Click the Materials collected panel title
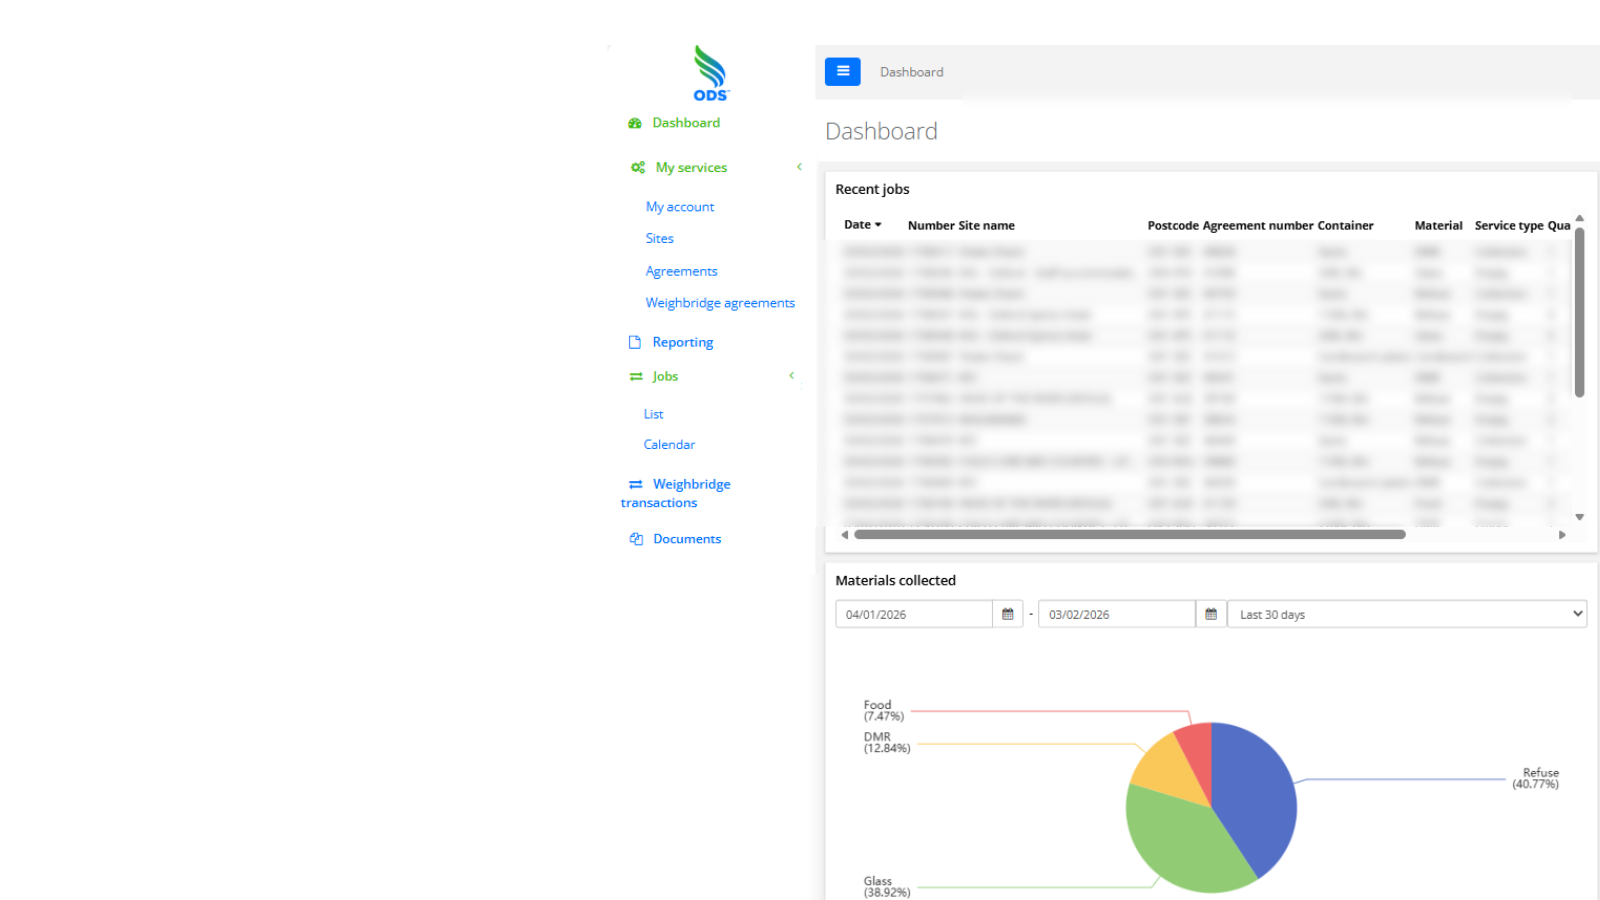1600x900 pixels. [x=895, y=580]
